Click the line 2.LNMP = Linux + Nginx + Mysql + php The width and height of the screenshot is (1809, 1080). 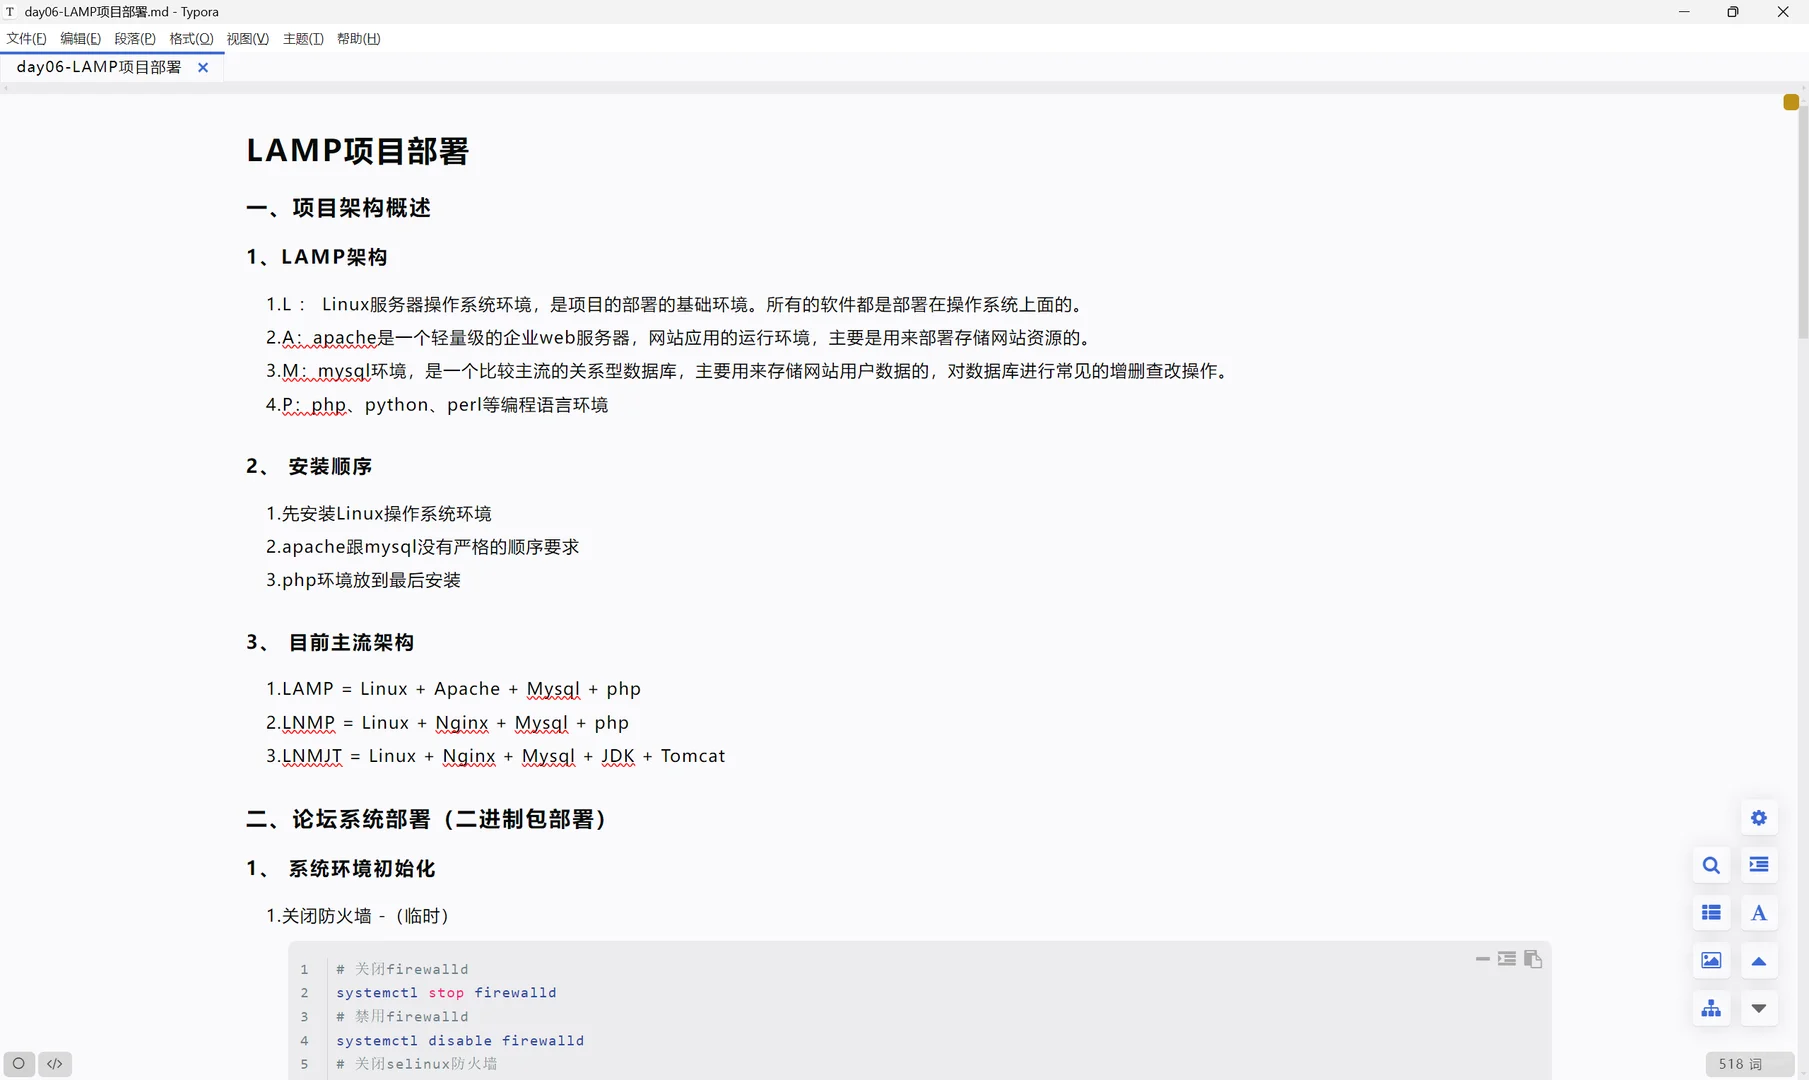447,723
